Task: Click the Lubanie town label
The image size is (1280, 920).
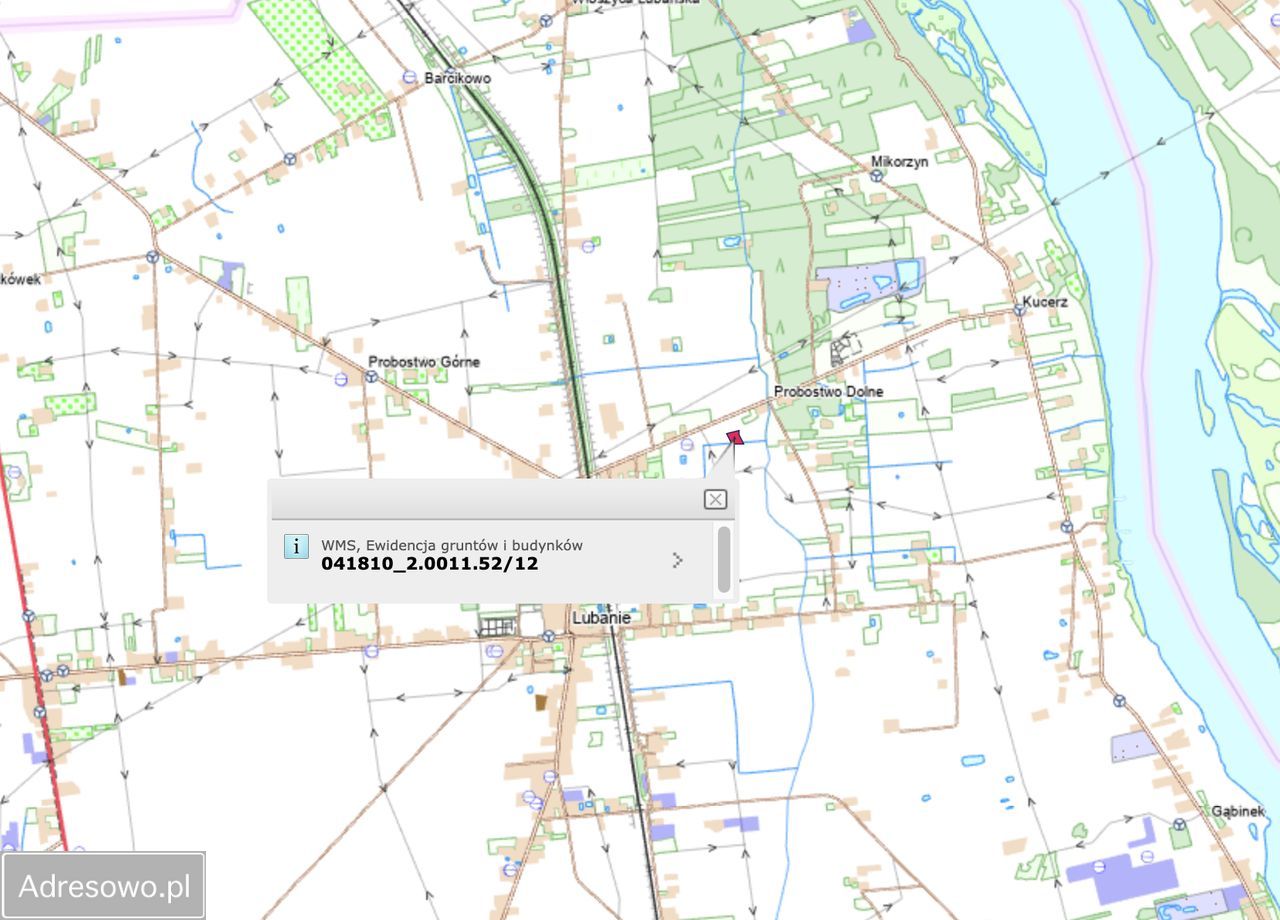Action: point(601,618)
